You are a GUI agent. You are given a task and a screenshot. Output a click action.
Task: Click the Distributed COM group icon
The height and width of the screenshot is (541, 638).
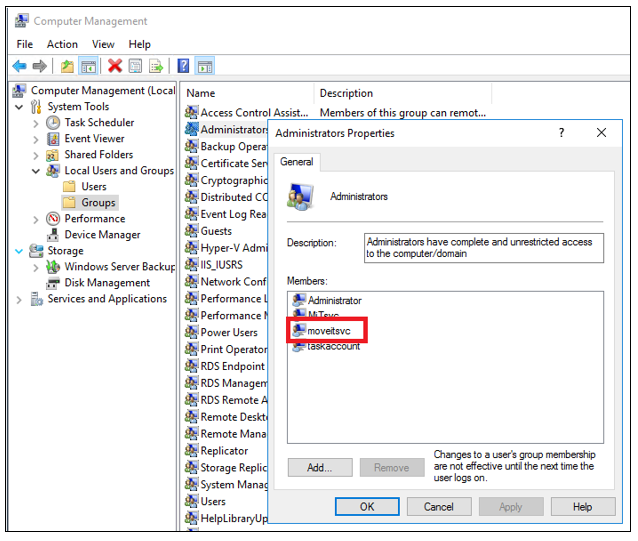pyautogui.click(x=191, y=196)
